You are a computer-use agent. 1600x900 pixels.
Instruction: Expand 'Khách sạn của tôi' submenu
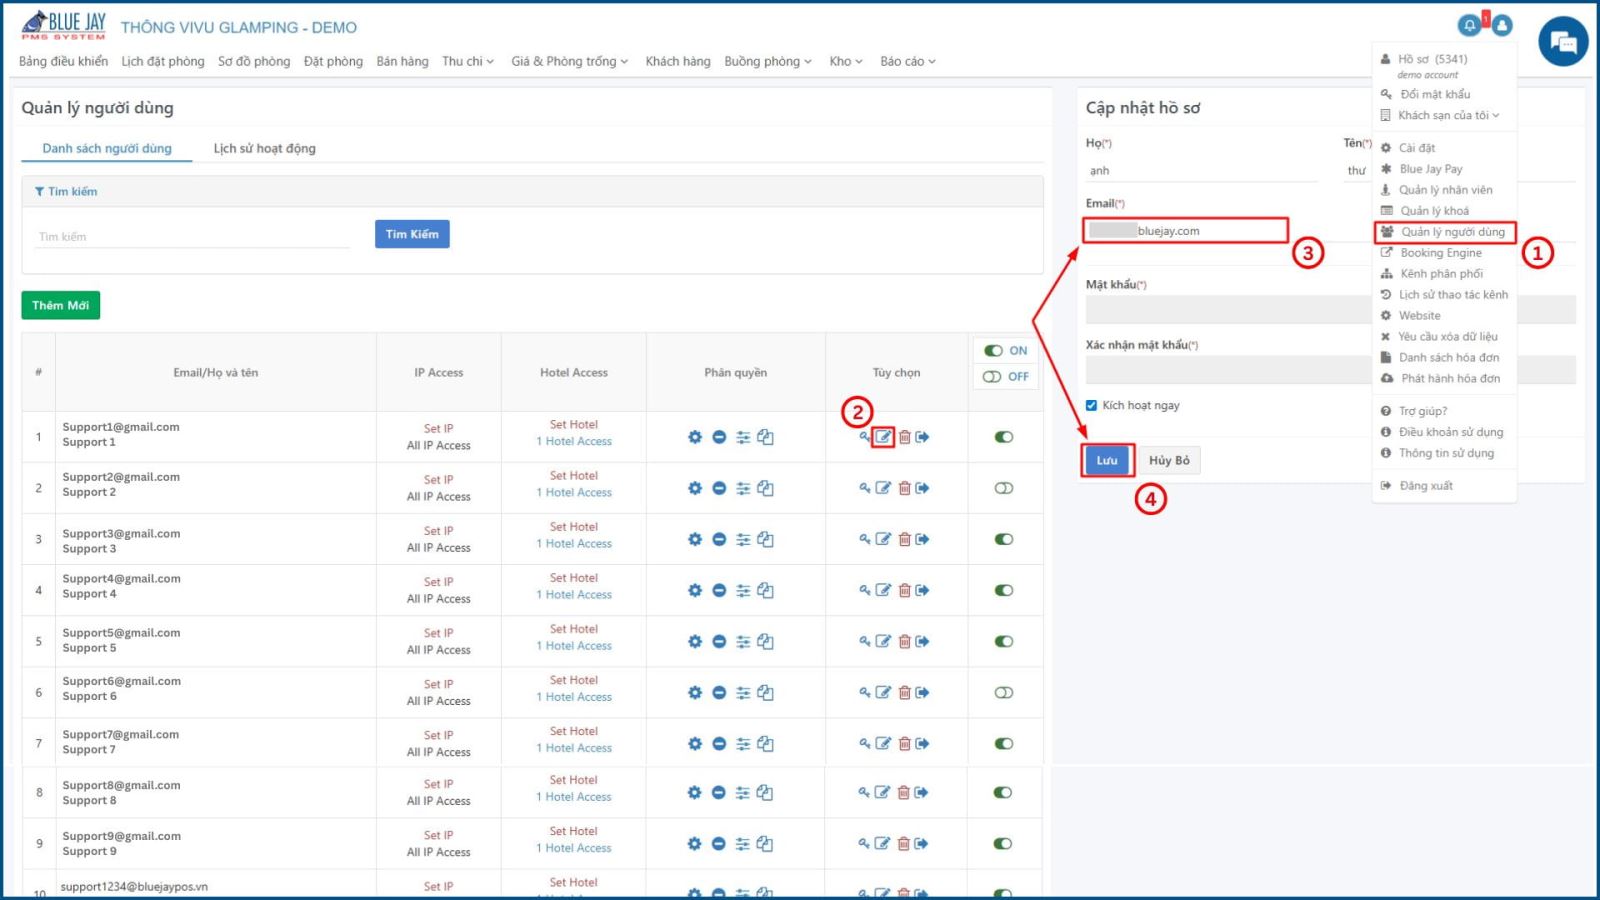point(1448,115)
